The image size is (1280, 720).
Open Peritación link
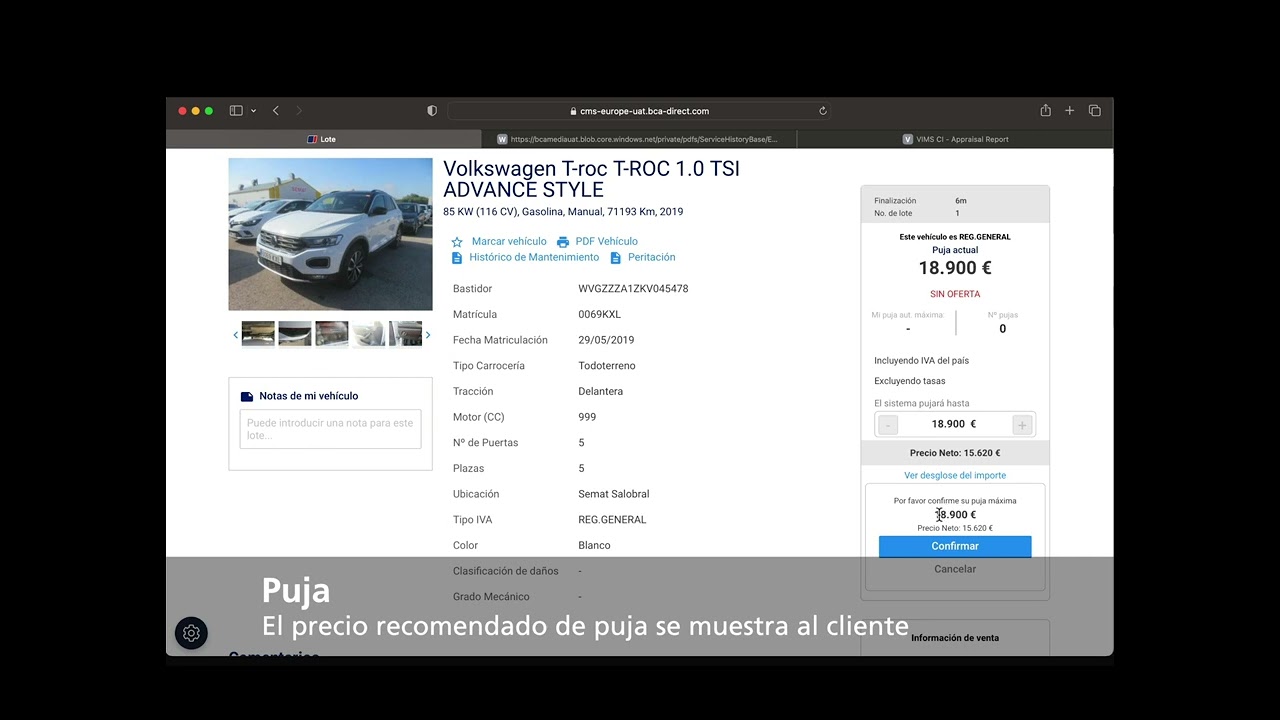[x=652, y=257]
